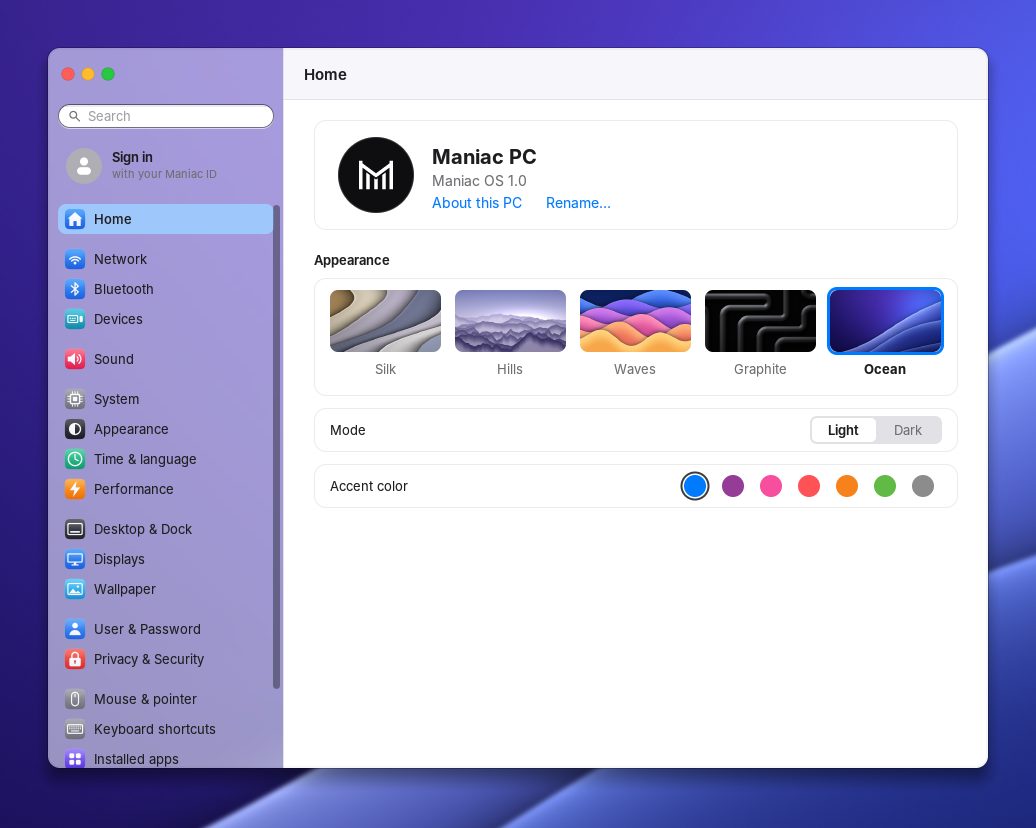
Task: Open the Privacy & Security lock icon
Action: coord(75,659)
